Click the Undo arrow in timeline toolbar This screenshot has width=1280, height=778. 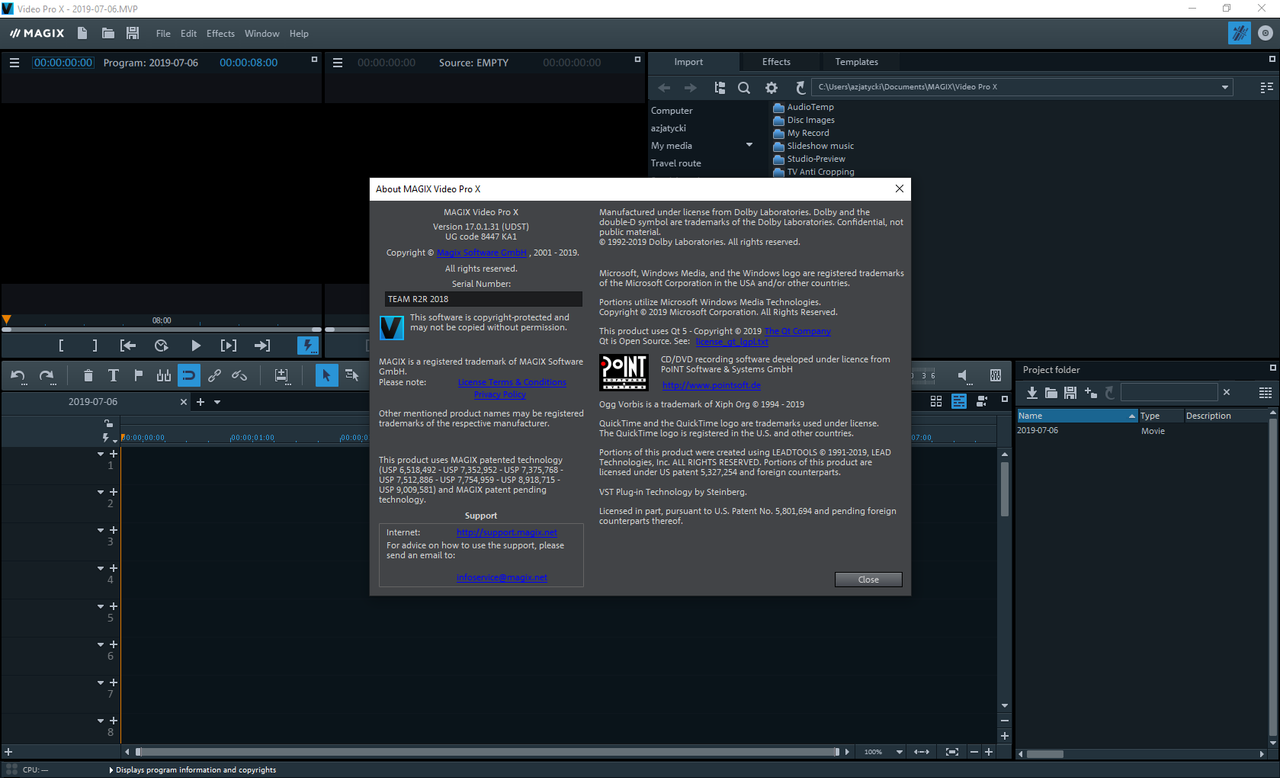point(18,375)
